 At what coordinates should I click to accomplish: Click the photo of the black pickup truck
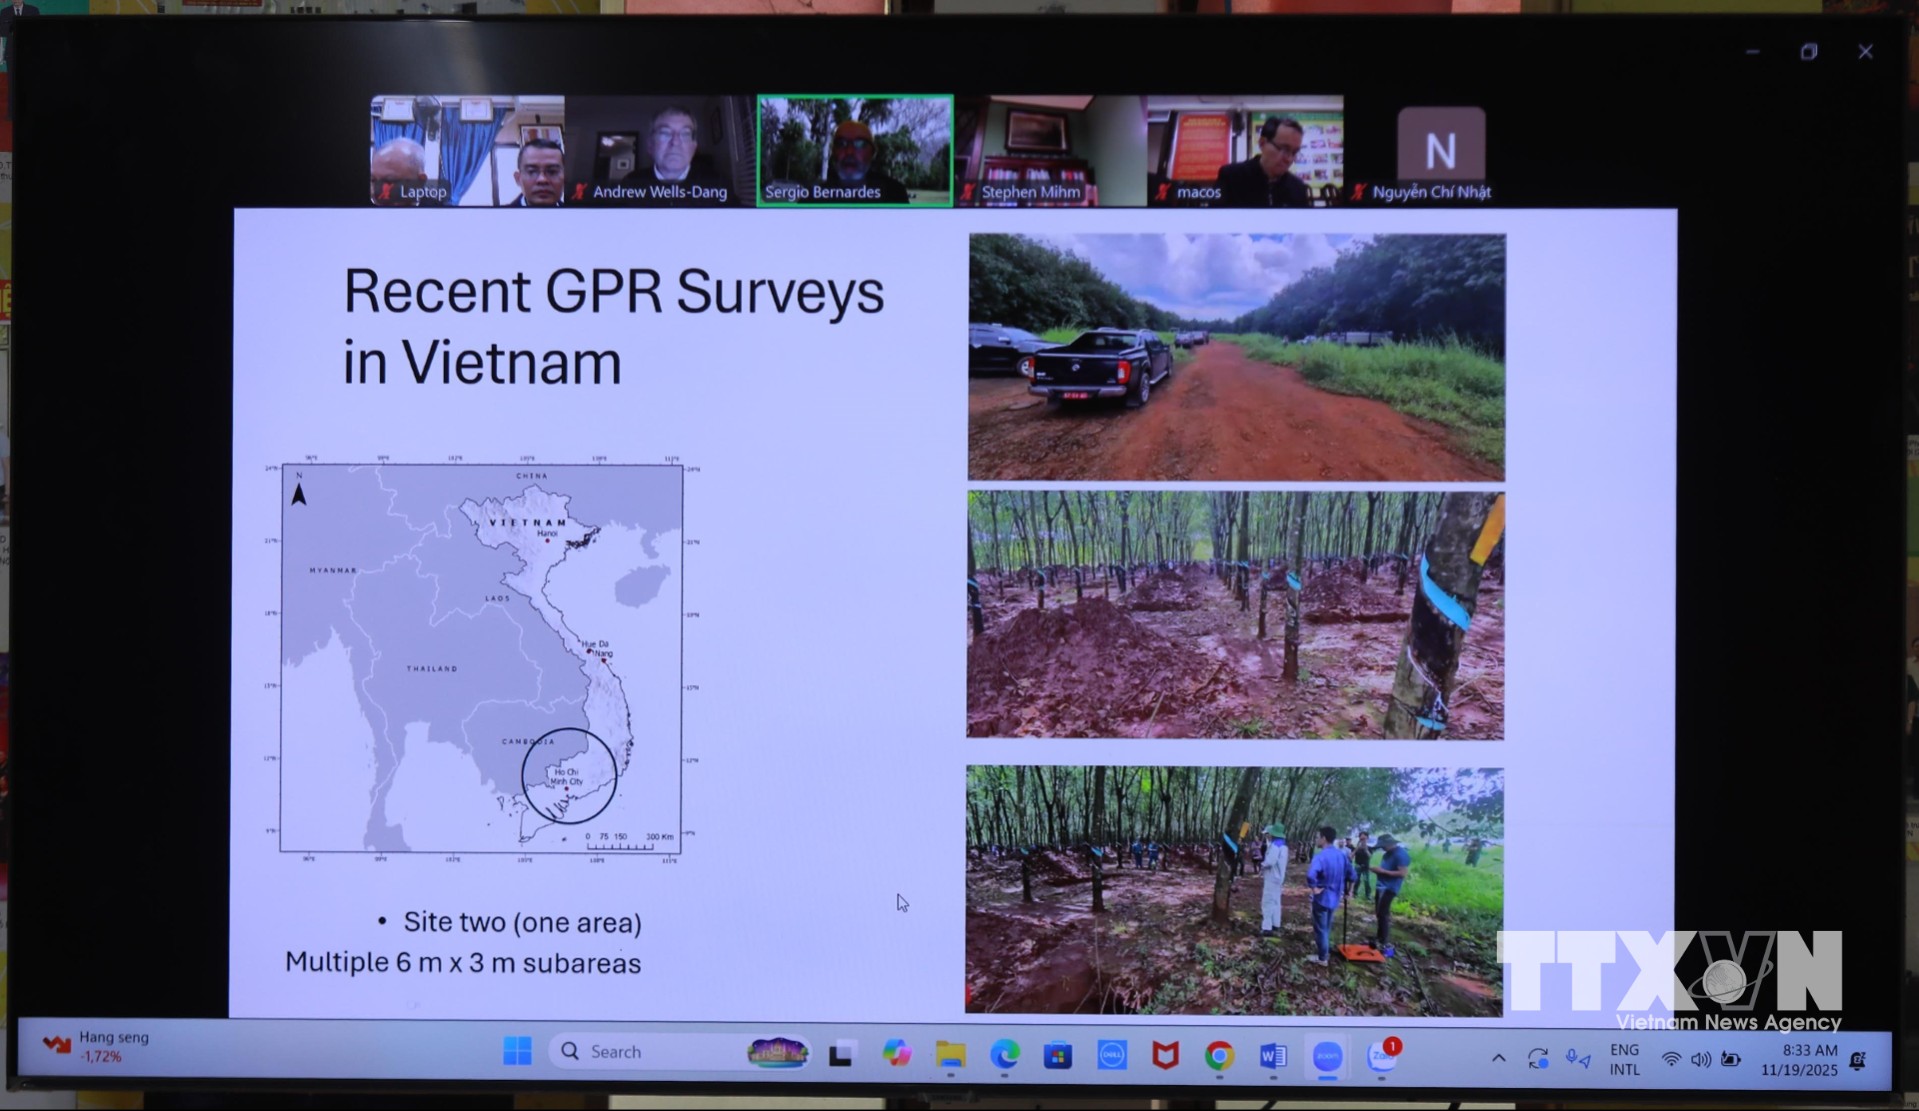coord(1236,357)
